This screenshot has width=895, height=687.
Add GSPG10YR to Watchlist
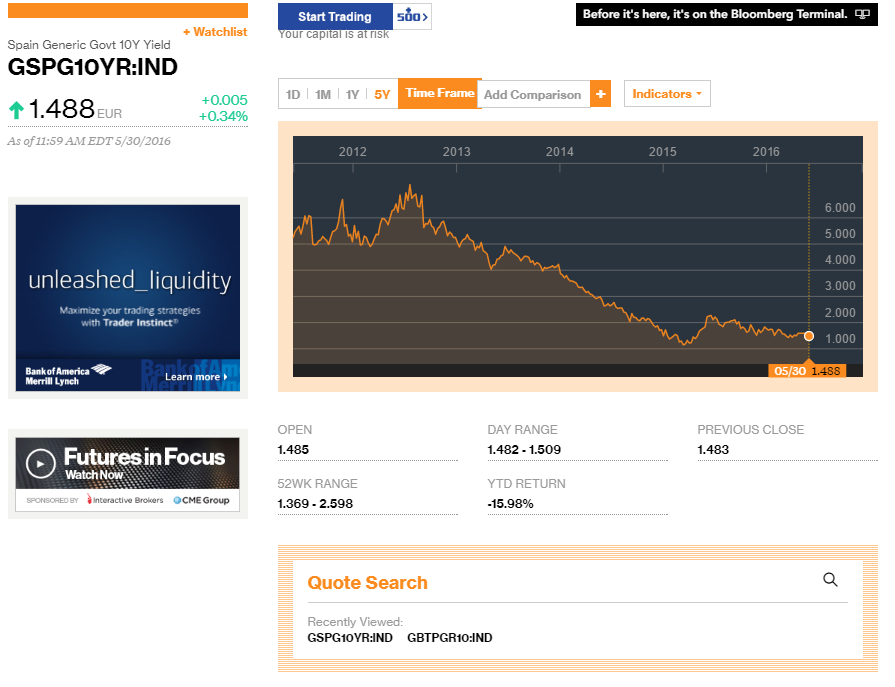coord(215,32)
